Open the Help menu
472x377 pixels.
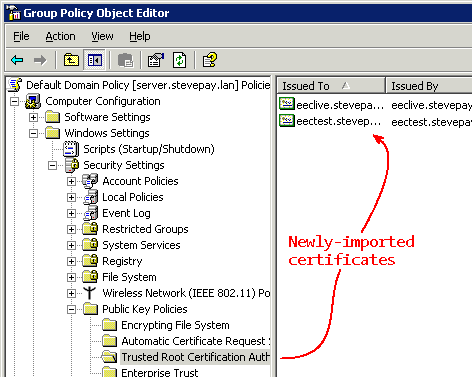(140, 36)
